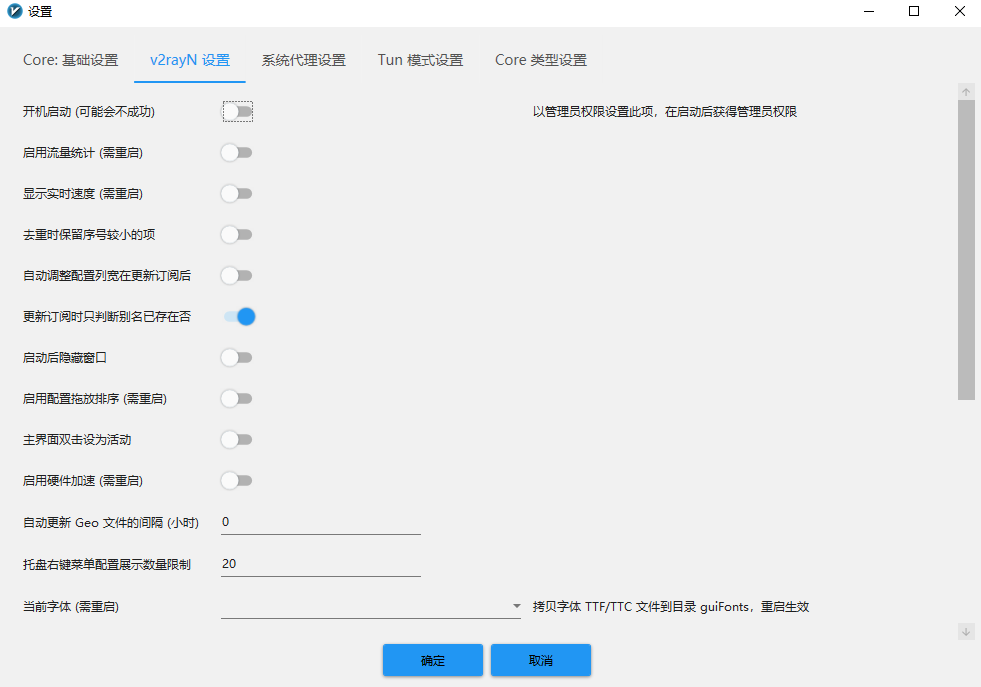The image size is (981, 687).
Task: Turn on 显示实时速度 (需重启) switch
Action: (236, 194)
